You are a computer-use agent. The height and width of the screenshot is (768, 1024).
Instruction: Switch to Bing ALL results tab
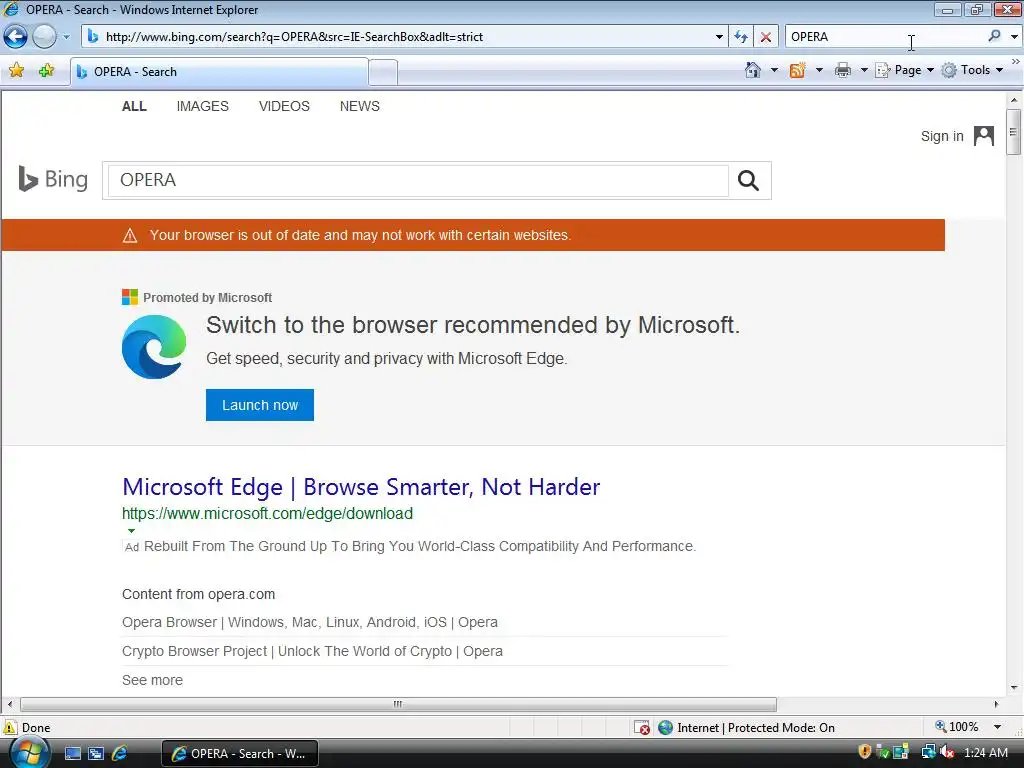tap(134, 106)
